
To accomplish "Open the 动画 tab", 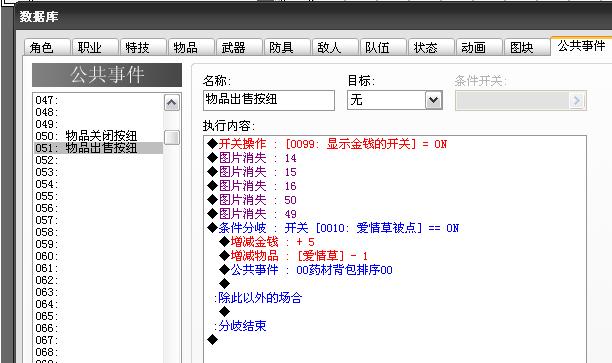I will click(x=479, y=48).
